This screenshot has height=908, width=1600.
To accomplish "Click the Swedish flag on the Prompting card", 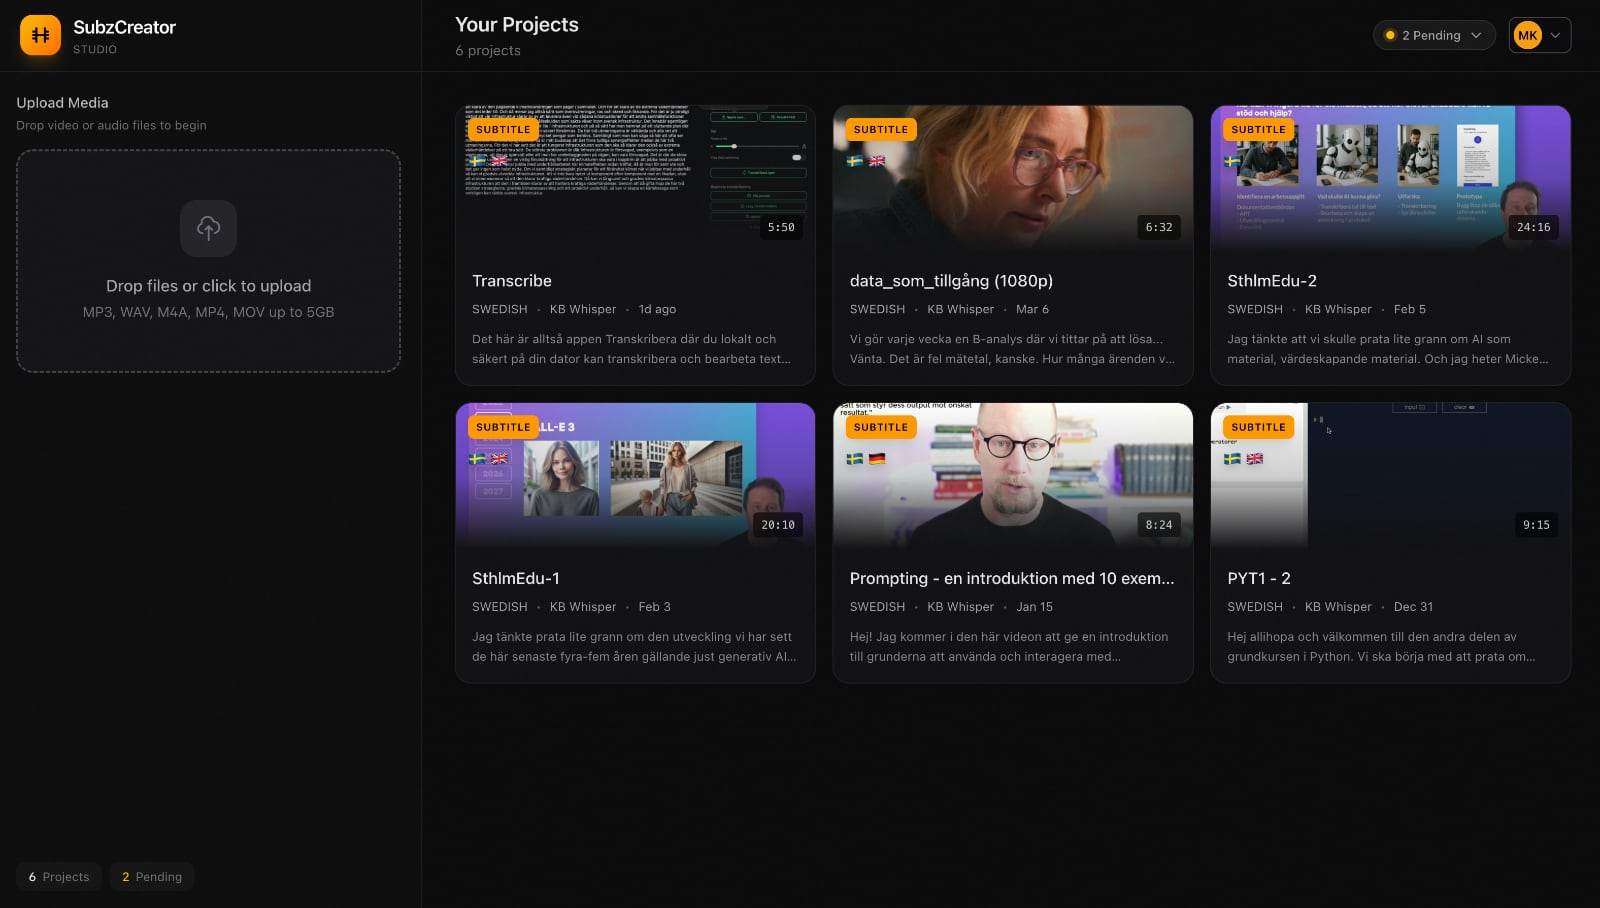I will (x=854, y=459).
